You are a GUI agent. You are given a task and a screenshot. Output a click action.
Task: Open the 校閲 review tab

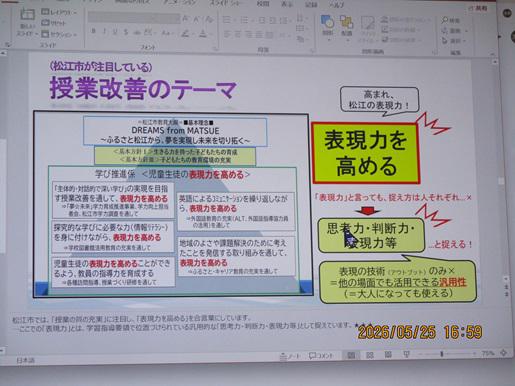[x=263, y=4]
